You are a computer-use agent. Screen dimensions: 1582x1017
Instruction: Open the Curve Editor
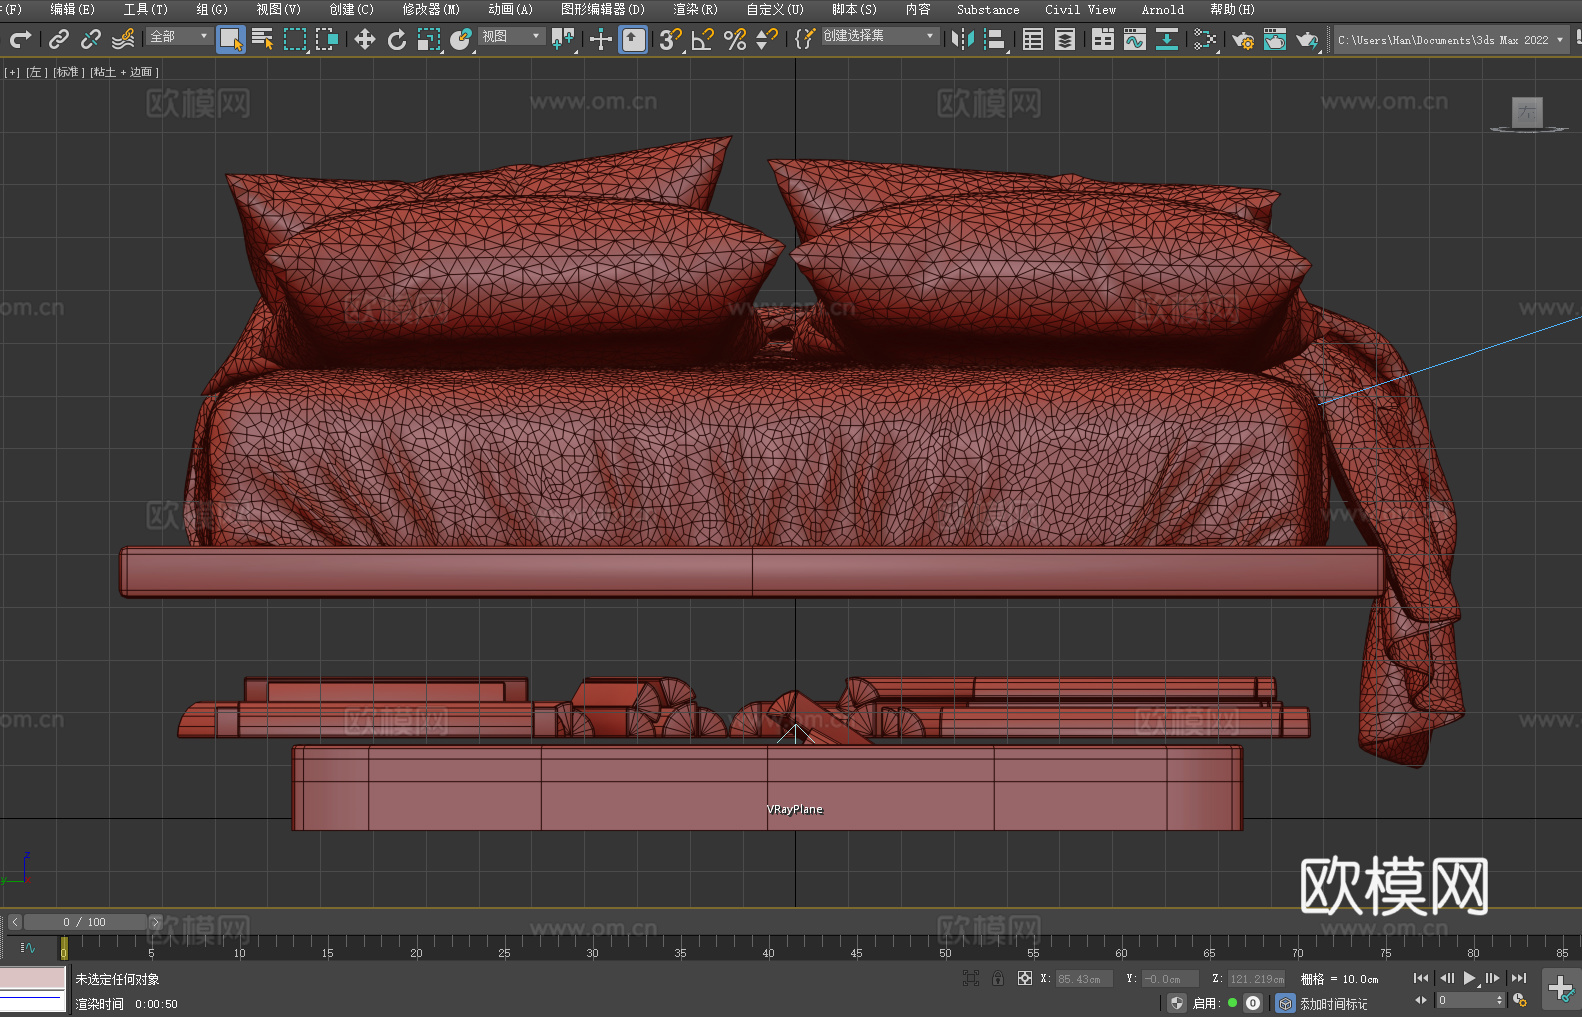point(1134,39)
